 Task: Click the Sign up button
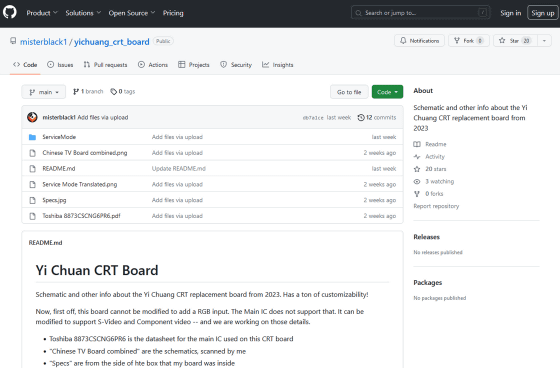click(542, 13)
